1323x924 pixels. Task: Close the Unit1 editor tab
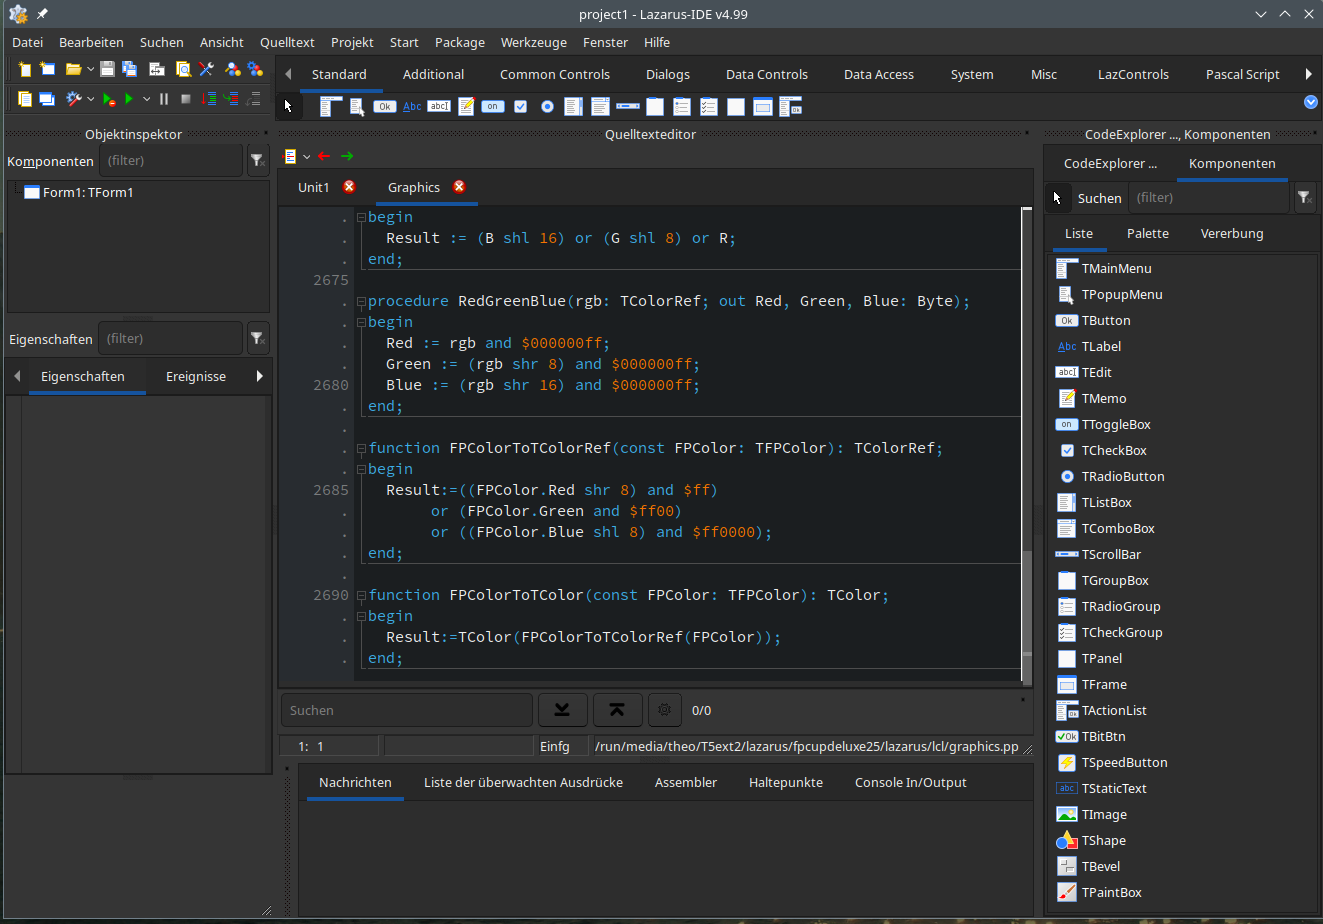coord(349,187)
